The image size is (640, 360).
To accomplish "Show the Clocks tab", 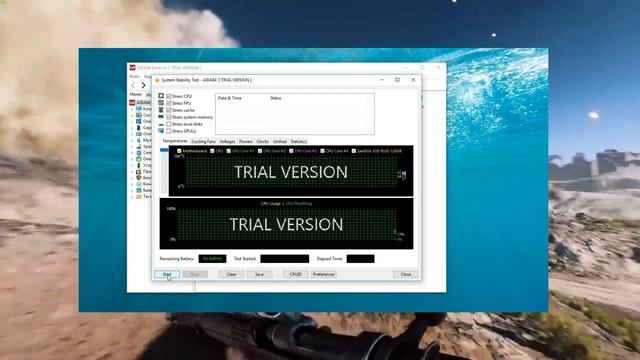I will pos(263,141).
